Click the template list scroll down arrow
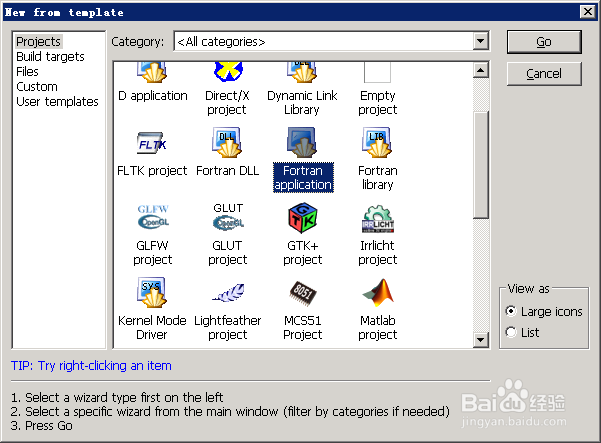 pyautogui.click(x=481, y=340)
